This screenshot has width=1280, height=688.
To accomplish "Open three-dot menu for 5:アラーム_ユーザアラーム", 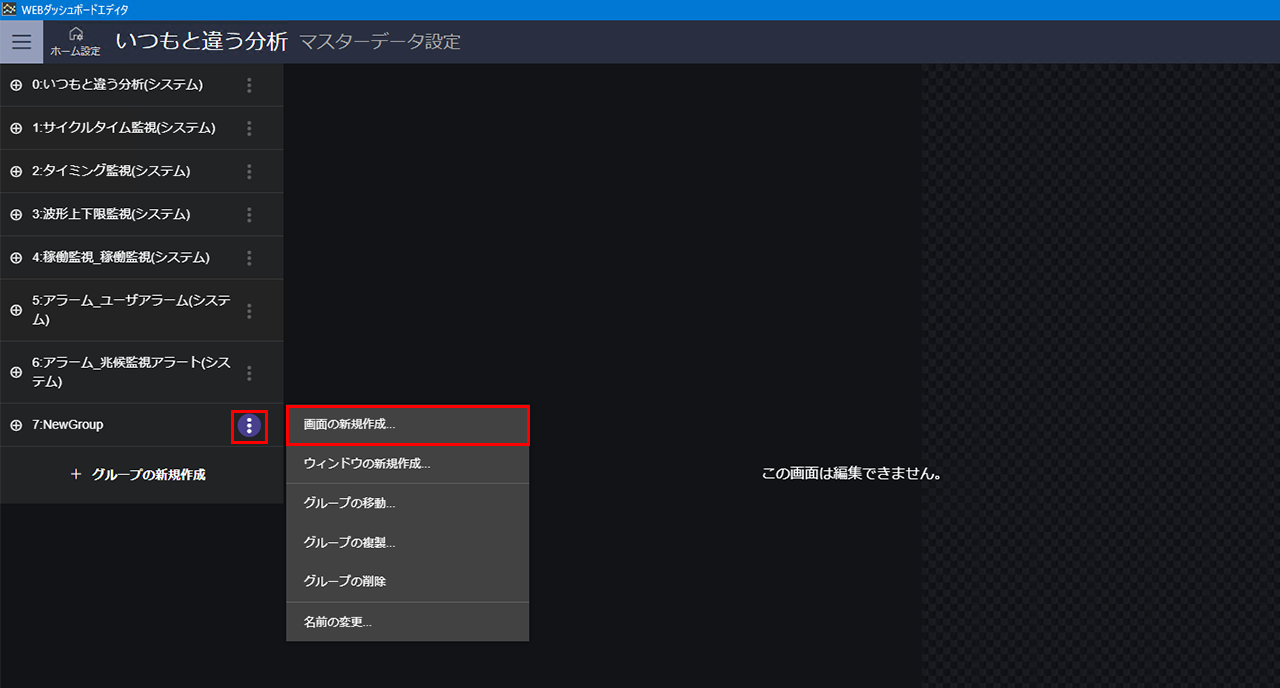I will tap(249, 311).
